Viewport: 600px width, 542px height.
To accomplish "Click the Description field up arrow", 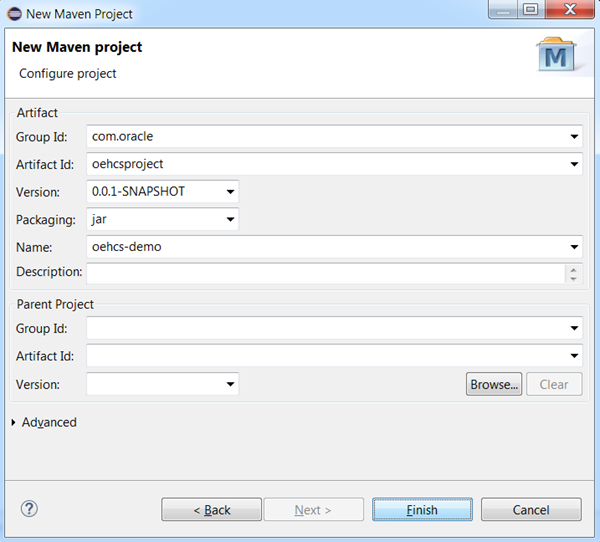I will click(x=573, y=269).
